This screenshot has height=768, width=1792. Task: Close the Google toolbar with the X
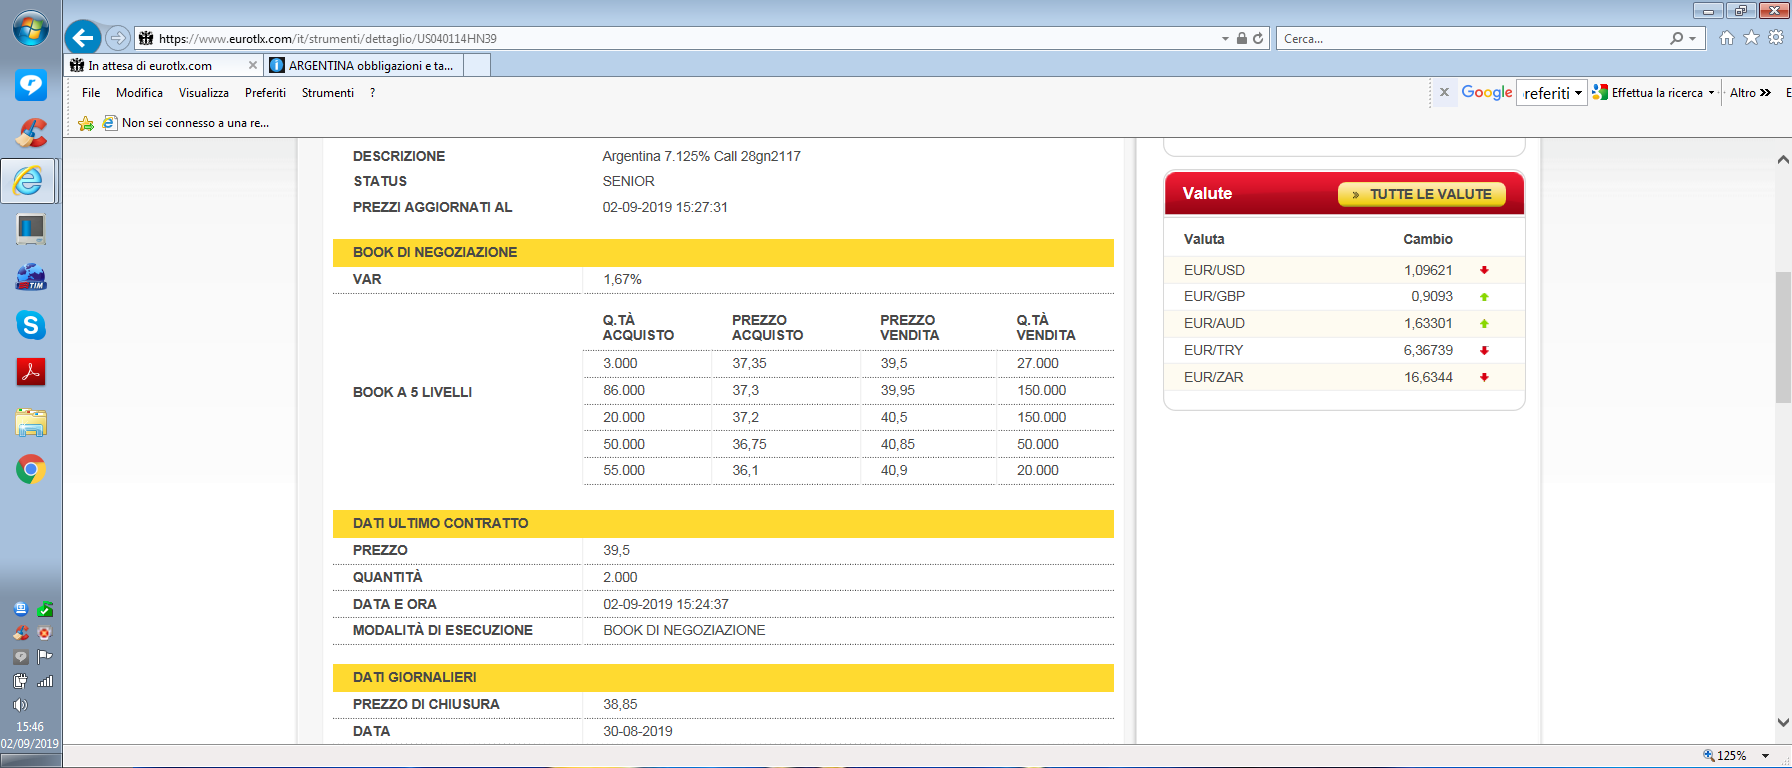[x=1444, y=92]
